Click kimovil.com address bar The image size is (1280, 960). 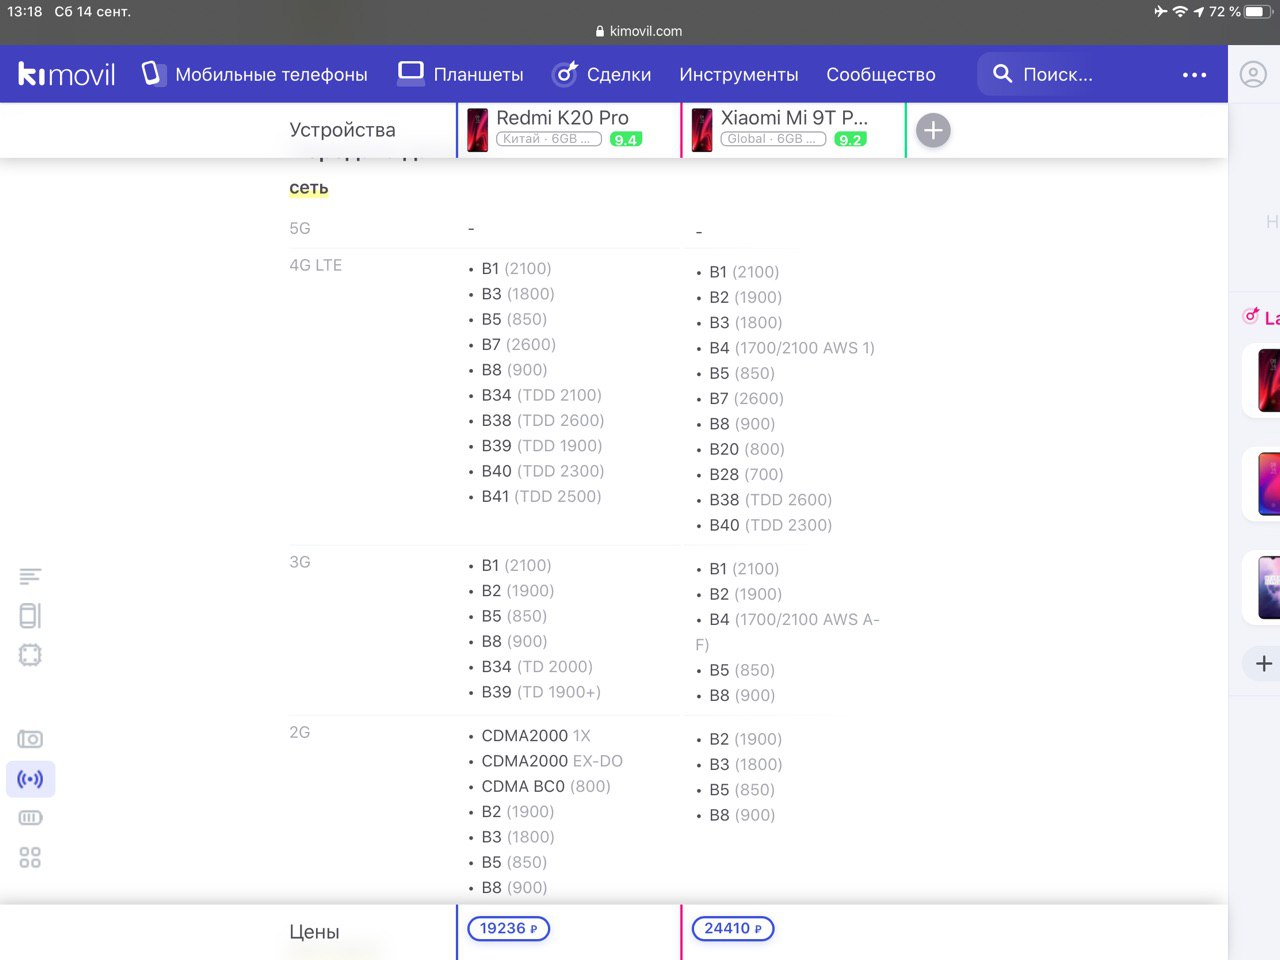[640, 31]
